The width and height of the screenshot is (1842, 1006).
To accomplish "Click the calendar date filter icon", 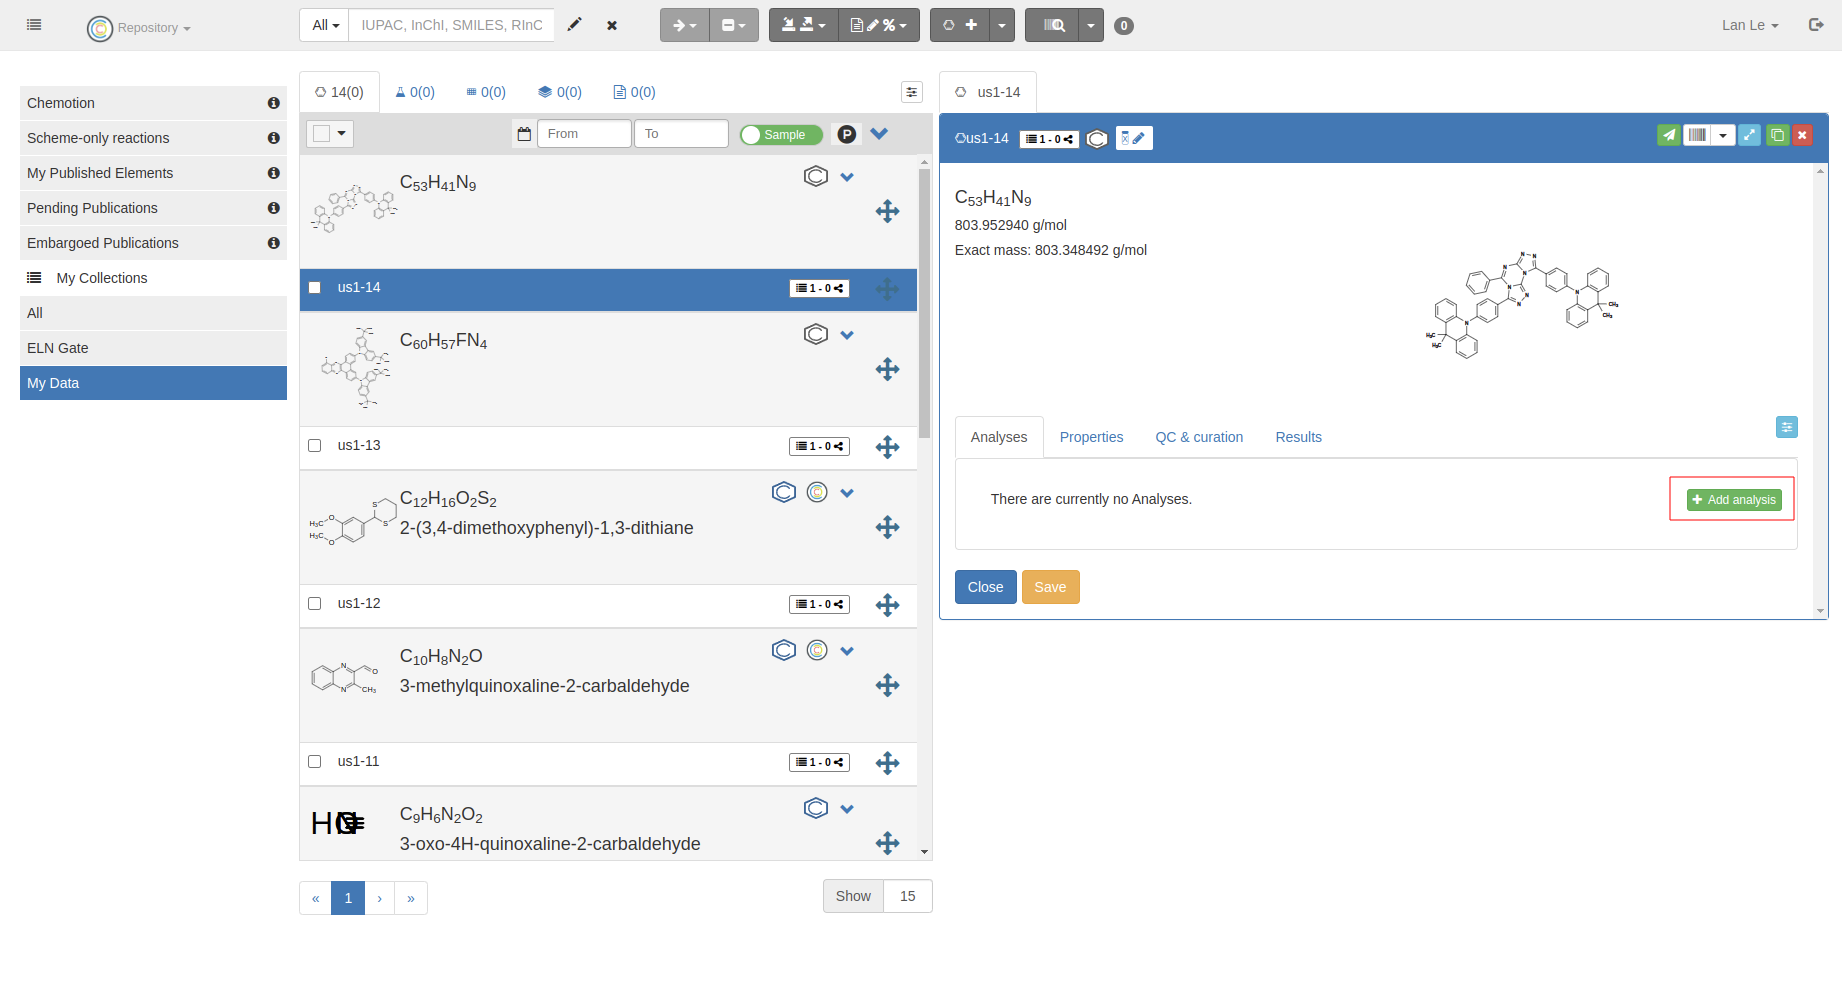I will coord(524,134).
